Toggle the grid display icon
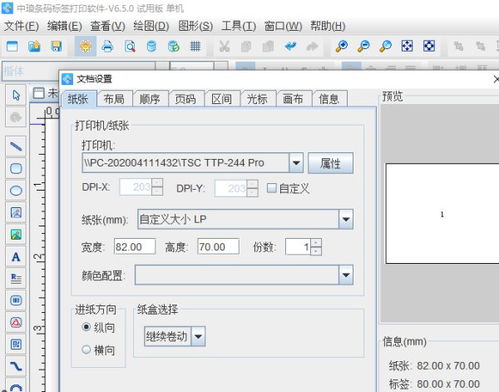The height and width of the screenshot is (392, 499). [x=195, y=46]
